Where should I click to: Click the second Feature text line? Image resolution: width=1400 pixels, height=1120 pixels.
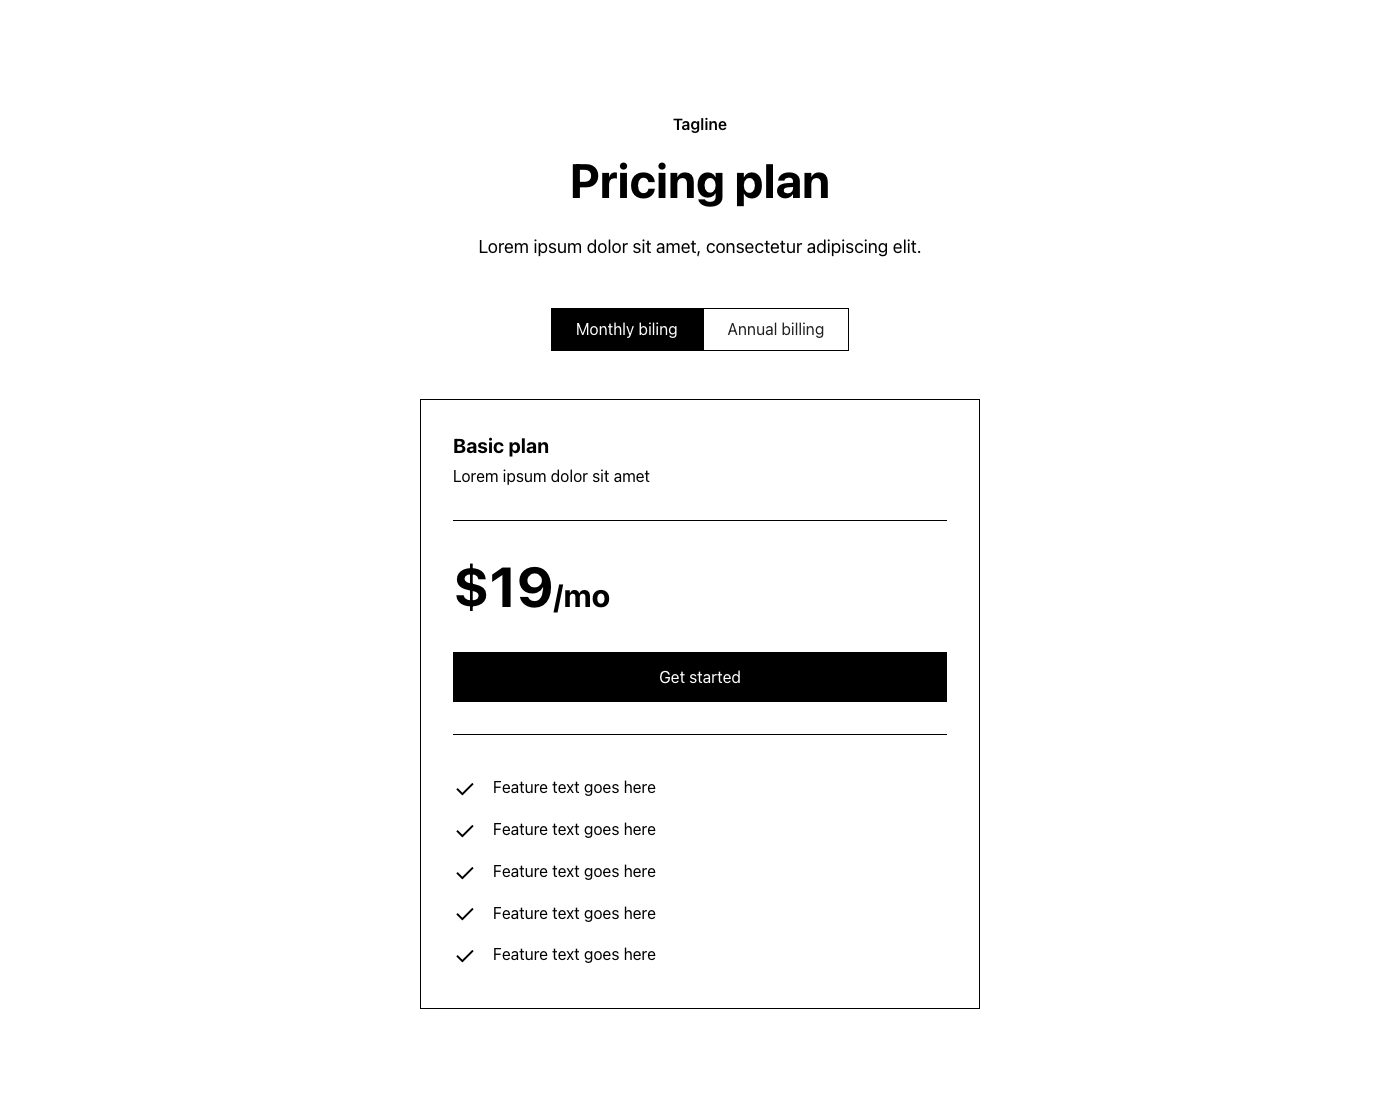click(574, 830)
